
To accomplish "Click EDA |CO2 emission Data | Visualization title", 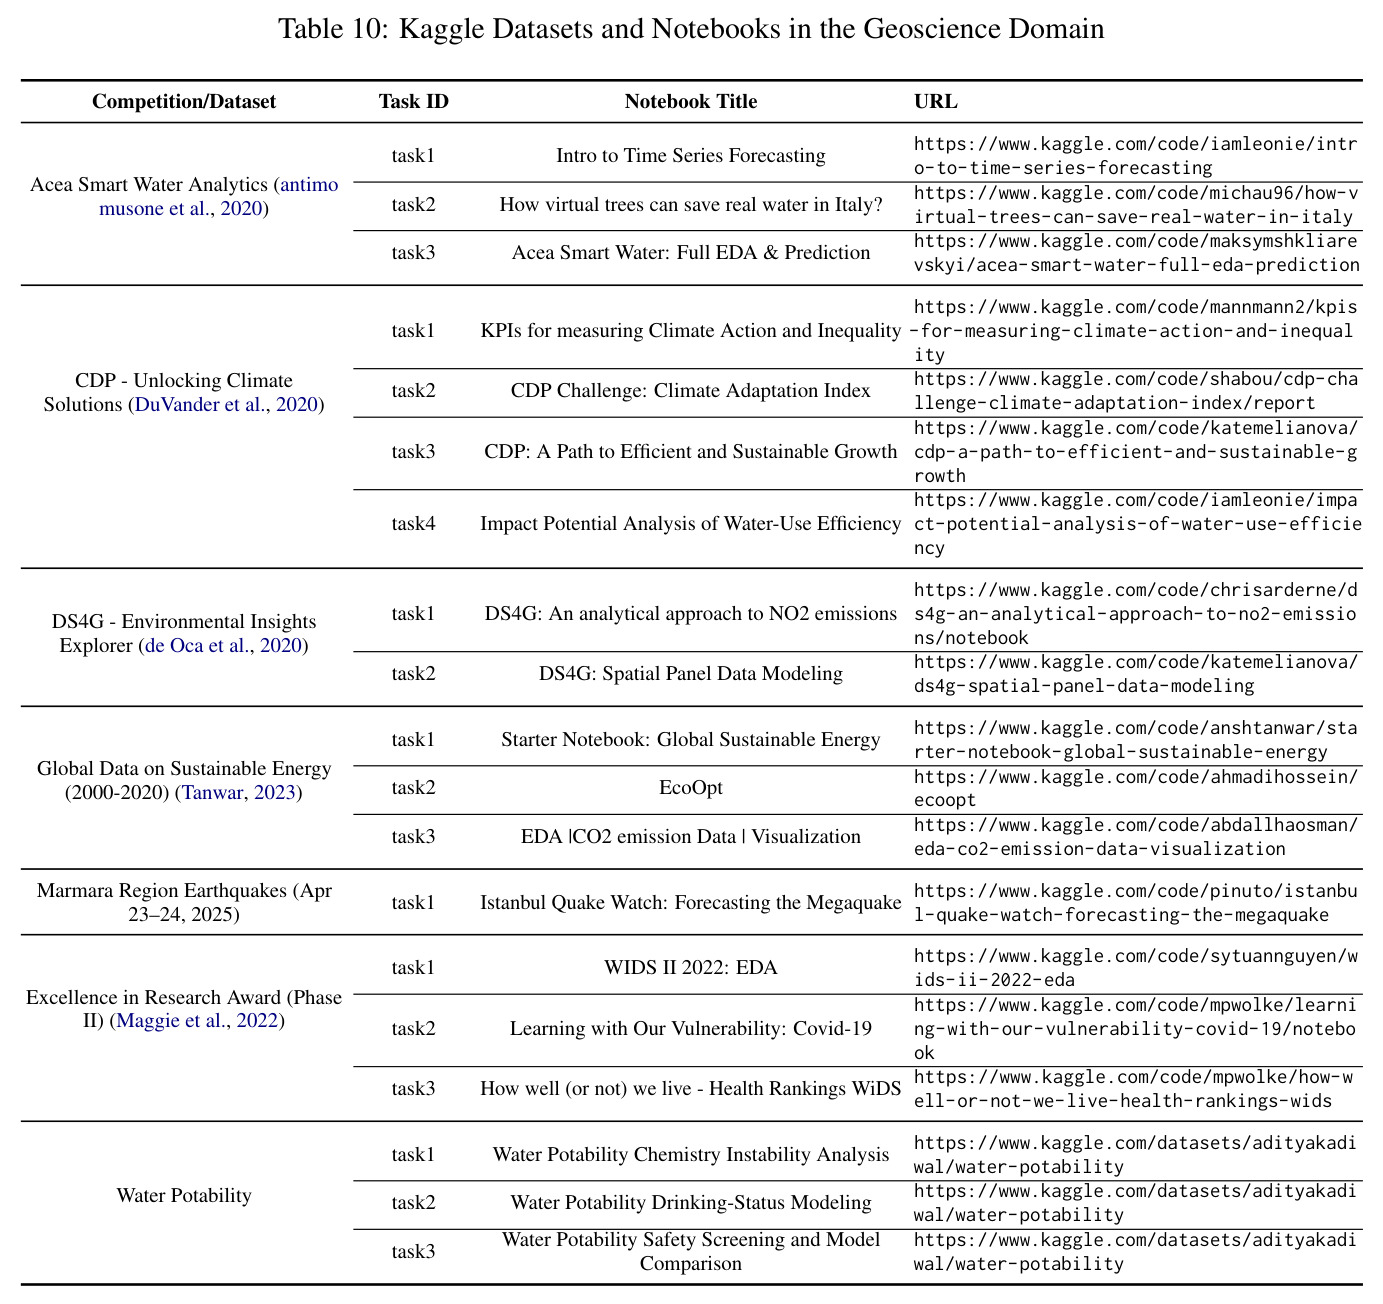I will [691, 836].
